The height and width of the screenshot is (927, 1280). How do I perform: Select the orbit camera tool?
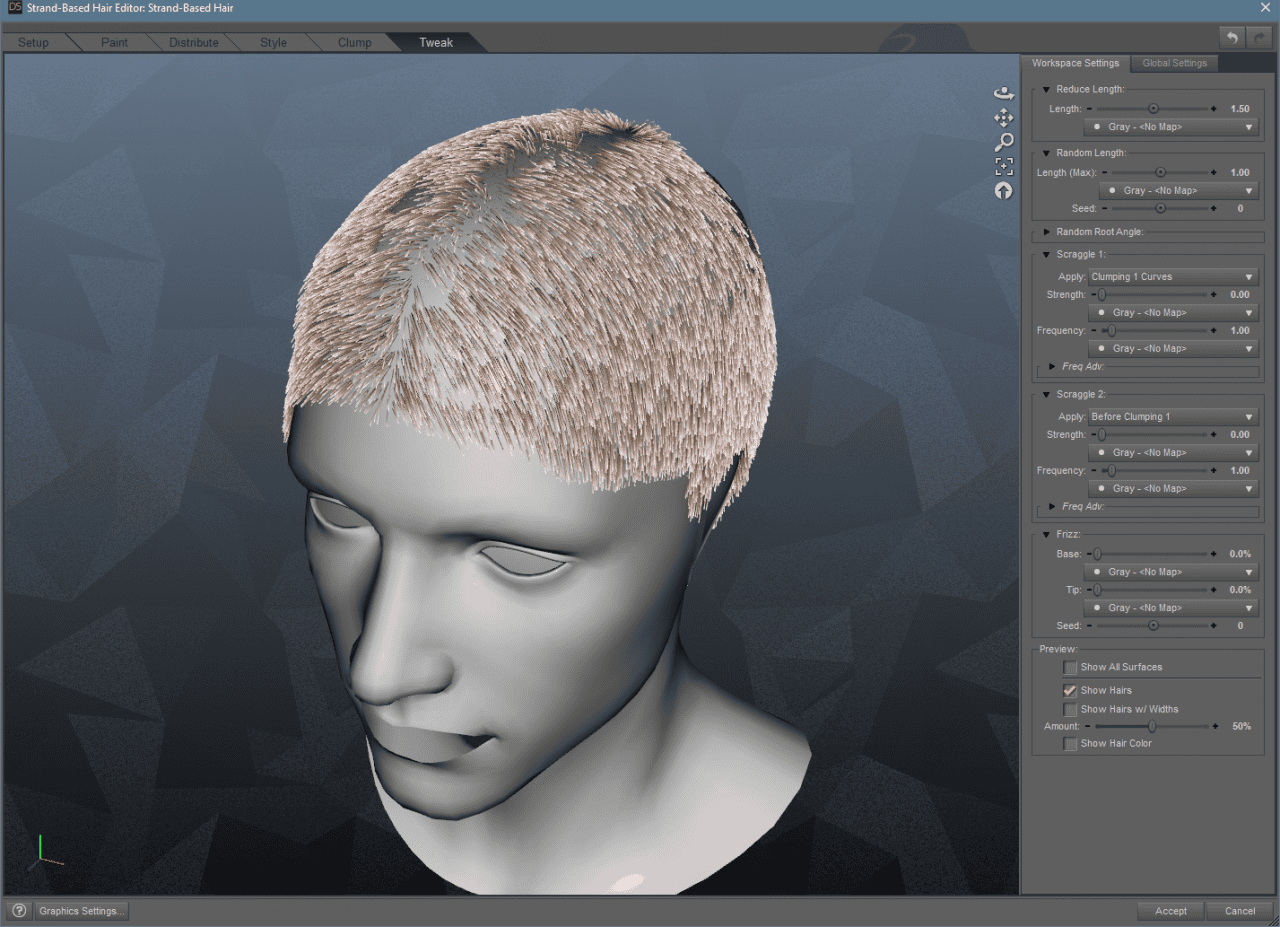[1003, 92]
